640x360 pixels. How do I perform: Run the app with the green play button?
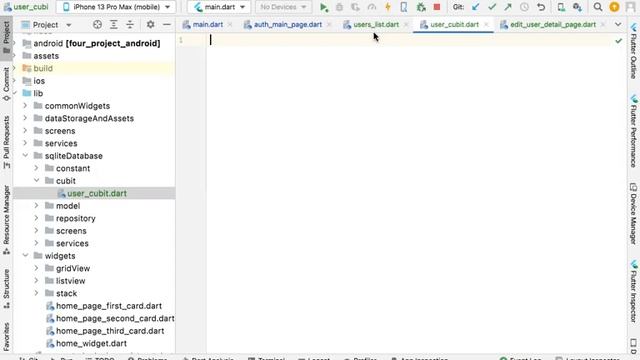(x=324, y=7)
